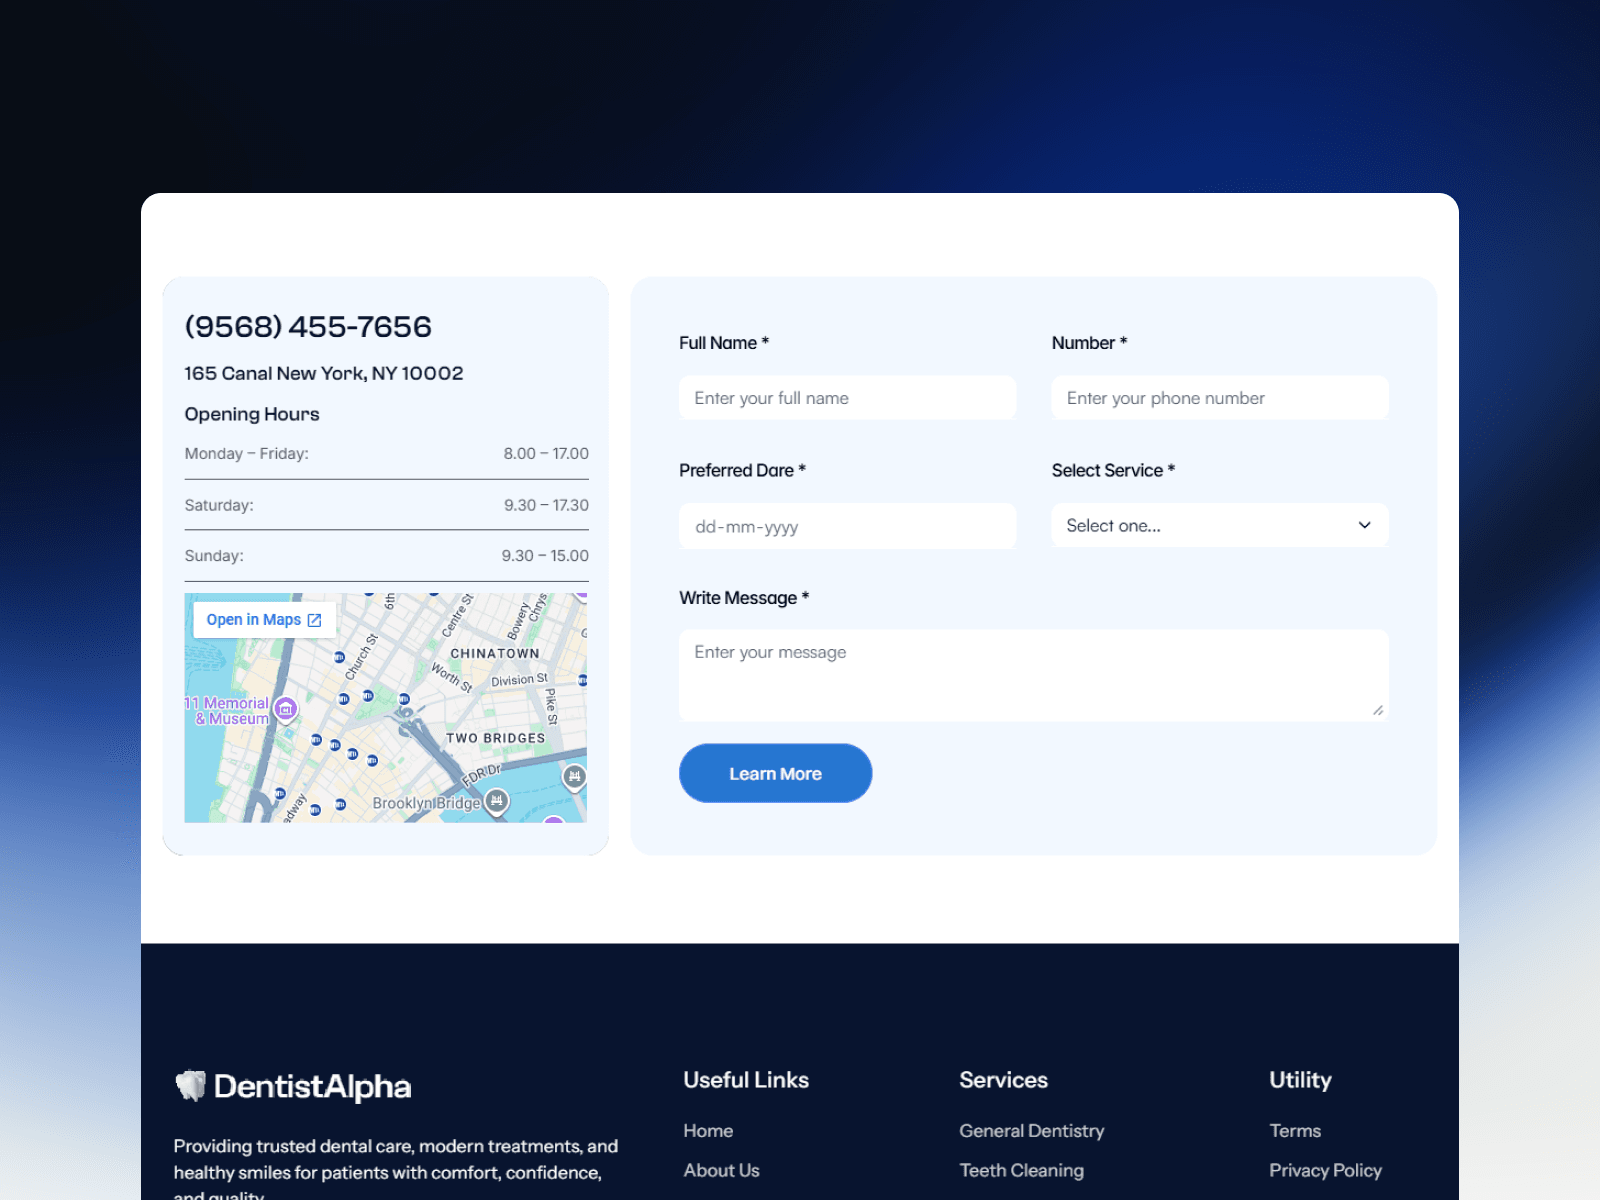Click the Learn More button
1600x1200 pixels.
(776, 773)
